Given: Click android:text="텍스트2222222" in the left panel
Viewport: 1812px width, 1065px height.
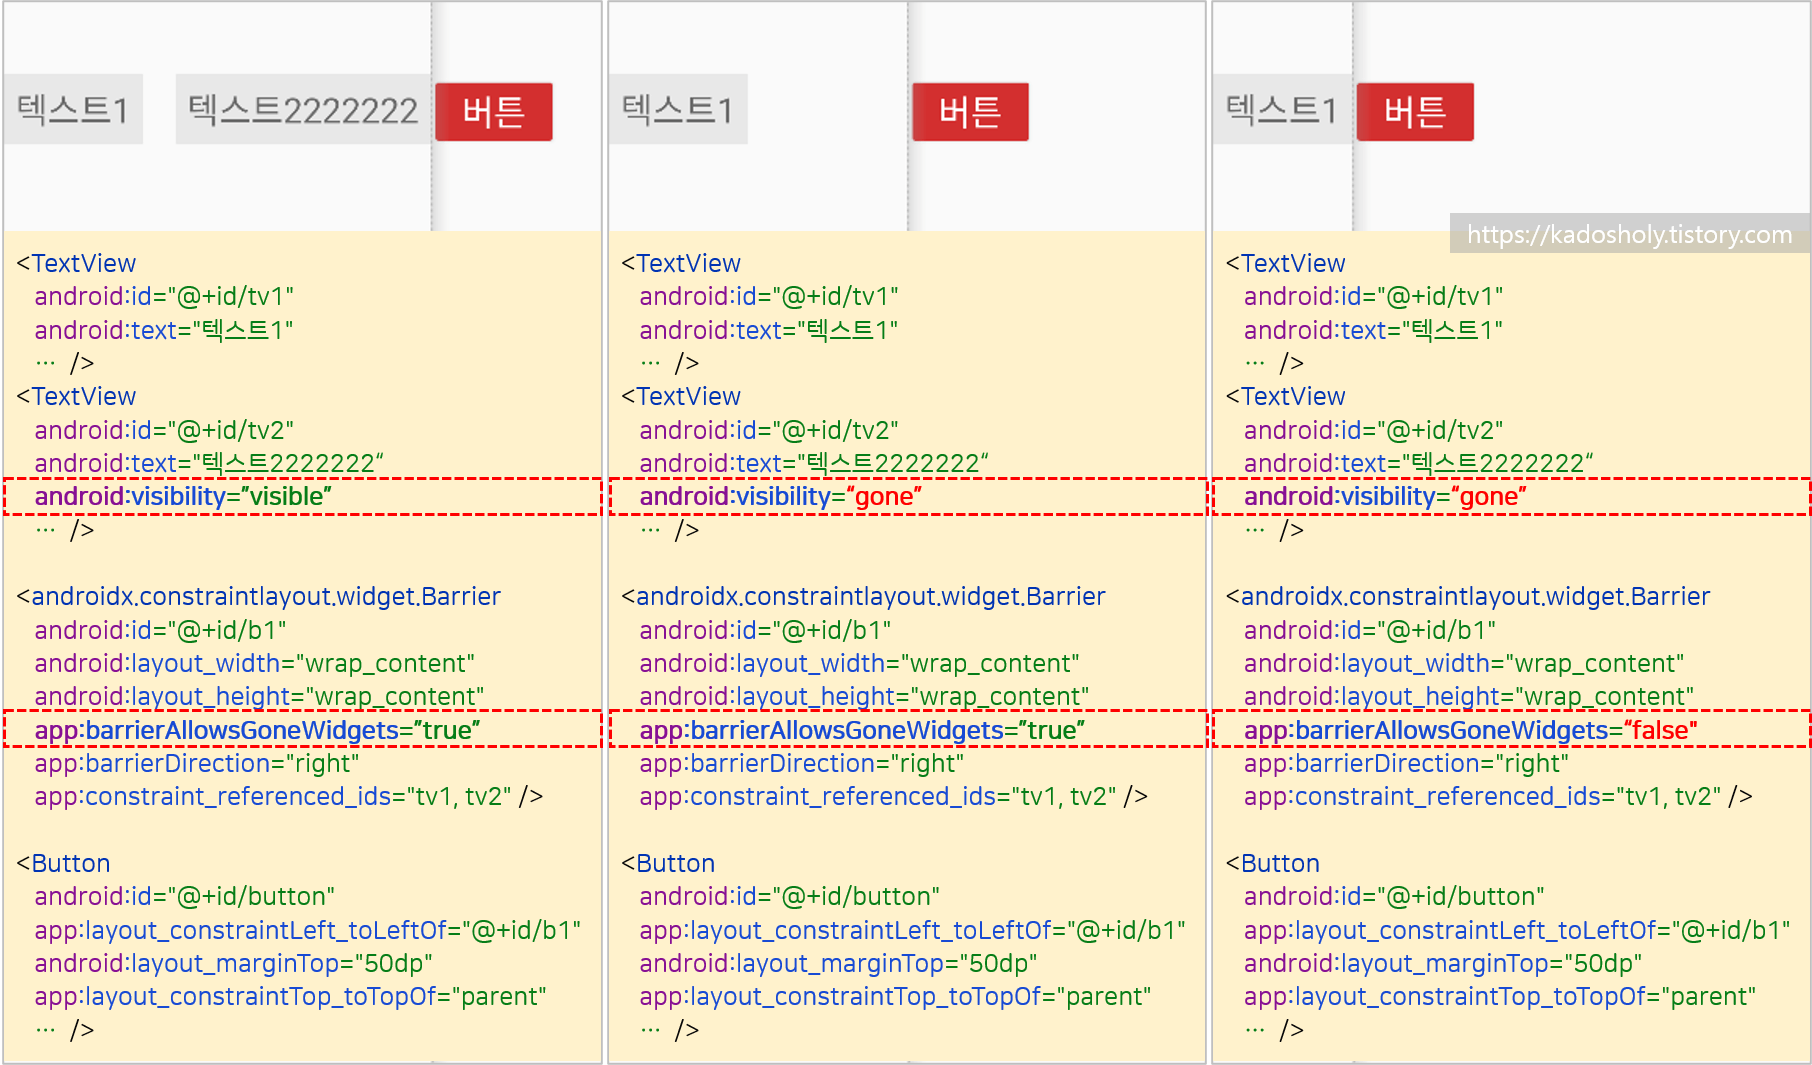Looking at the screenshot, I should (209, 464).
